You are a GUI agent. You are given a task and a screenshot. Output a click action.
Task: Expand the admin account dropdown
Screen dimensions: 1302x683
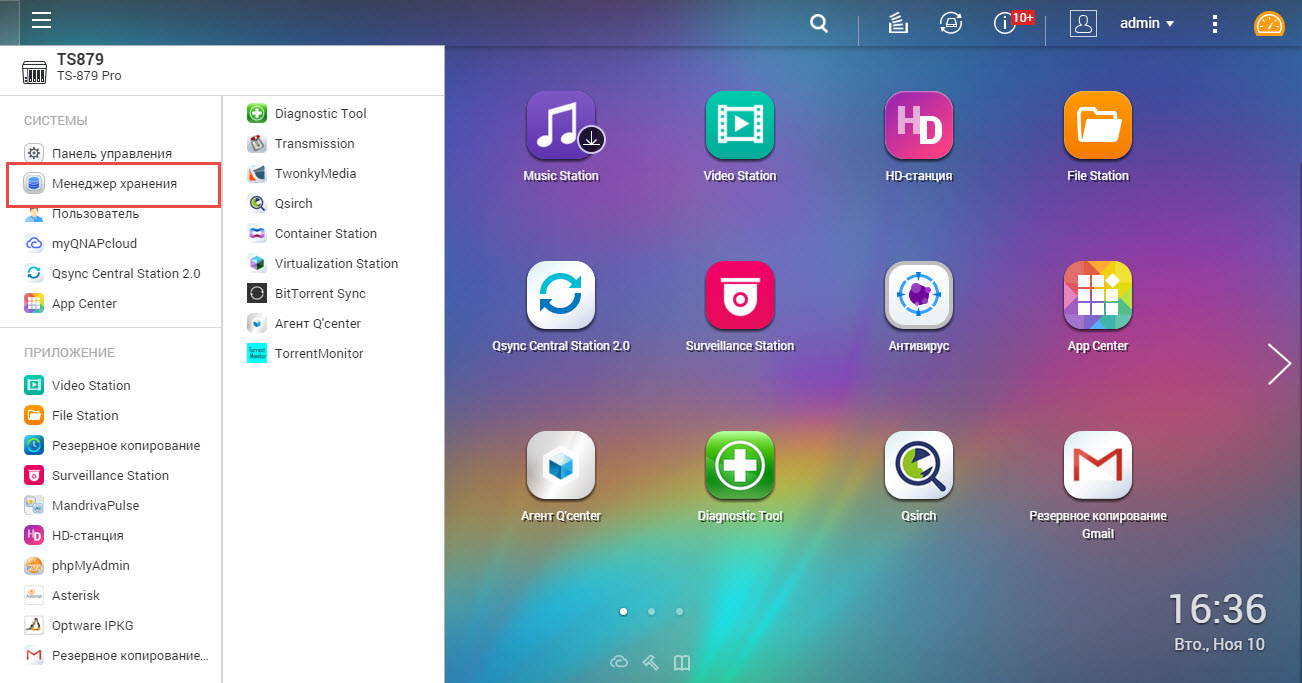1146,24
